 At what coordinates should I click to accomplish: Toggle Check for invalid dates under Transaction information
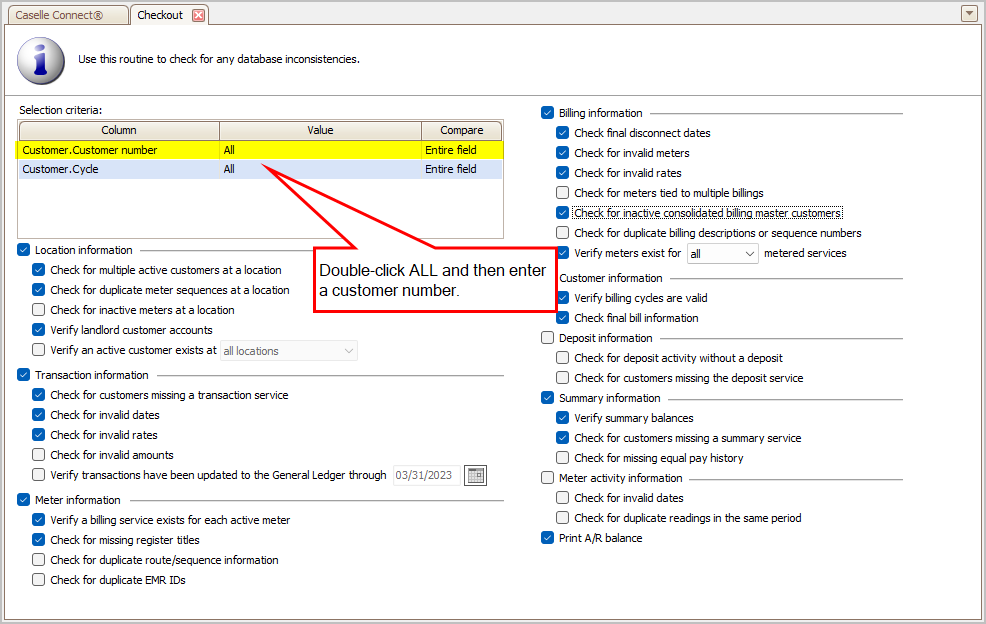click(x=39, y=415)
